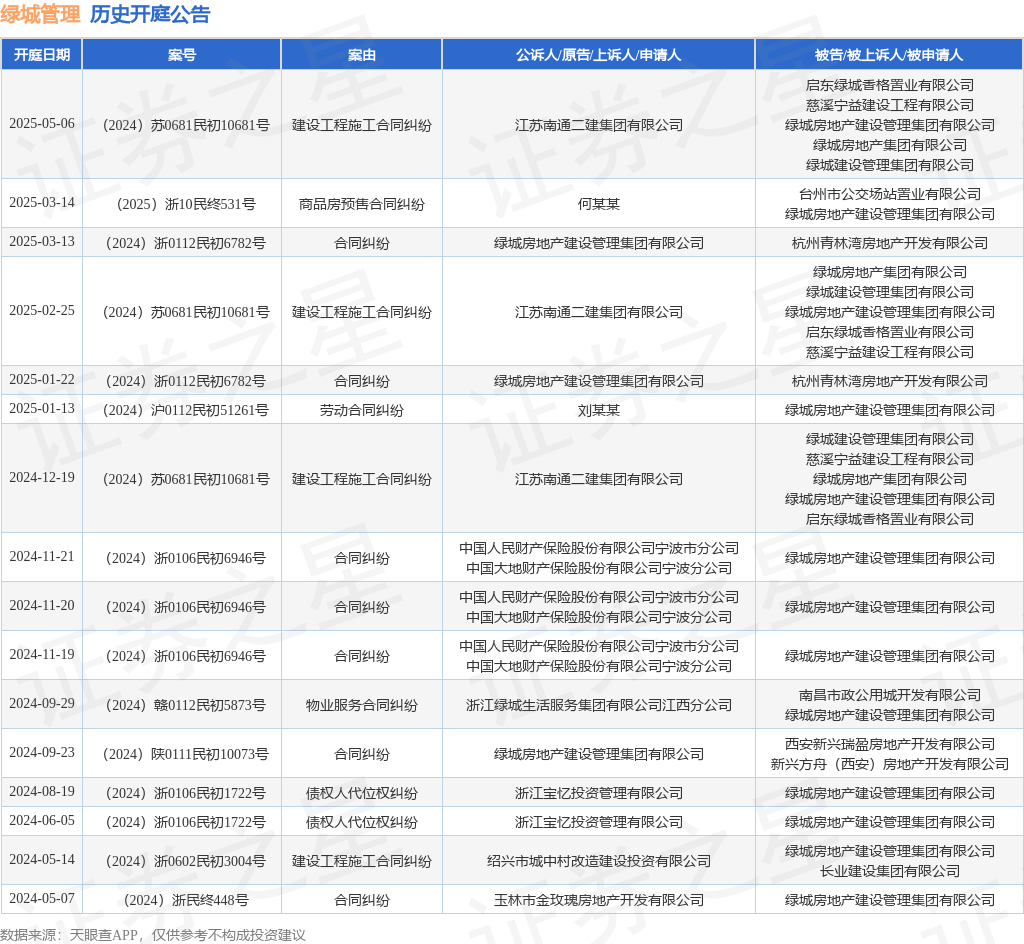Click 债权人代位权纠纷 in the 2024-08-19 row
Viewport: 1024px width, 944px height.
[x=362, y=793]
